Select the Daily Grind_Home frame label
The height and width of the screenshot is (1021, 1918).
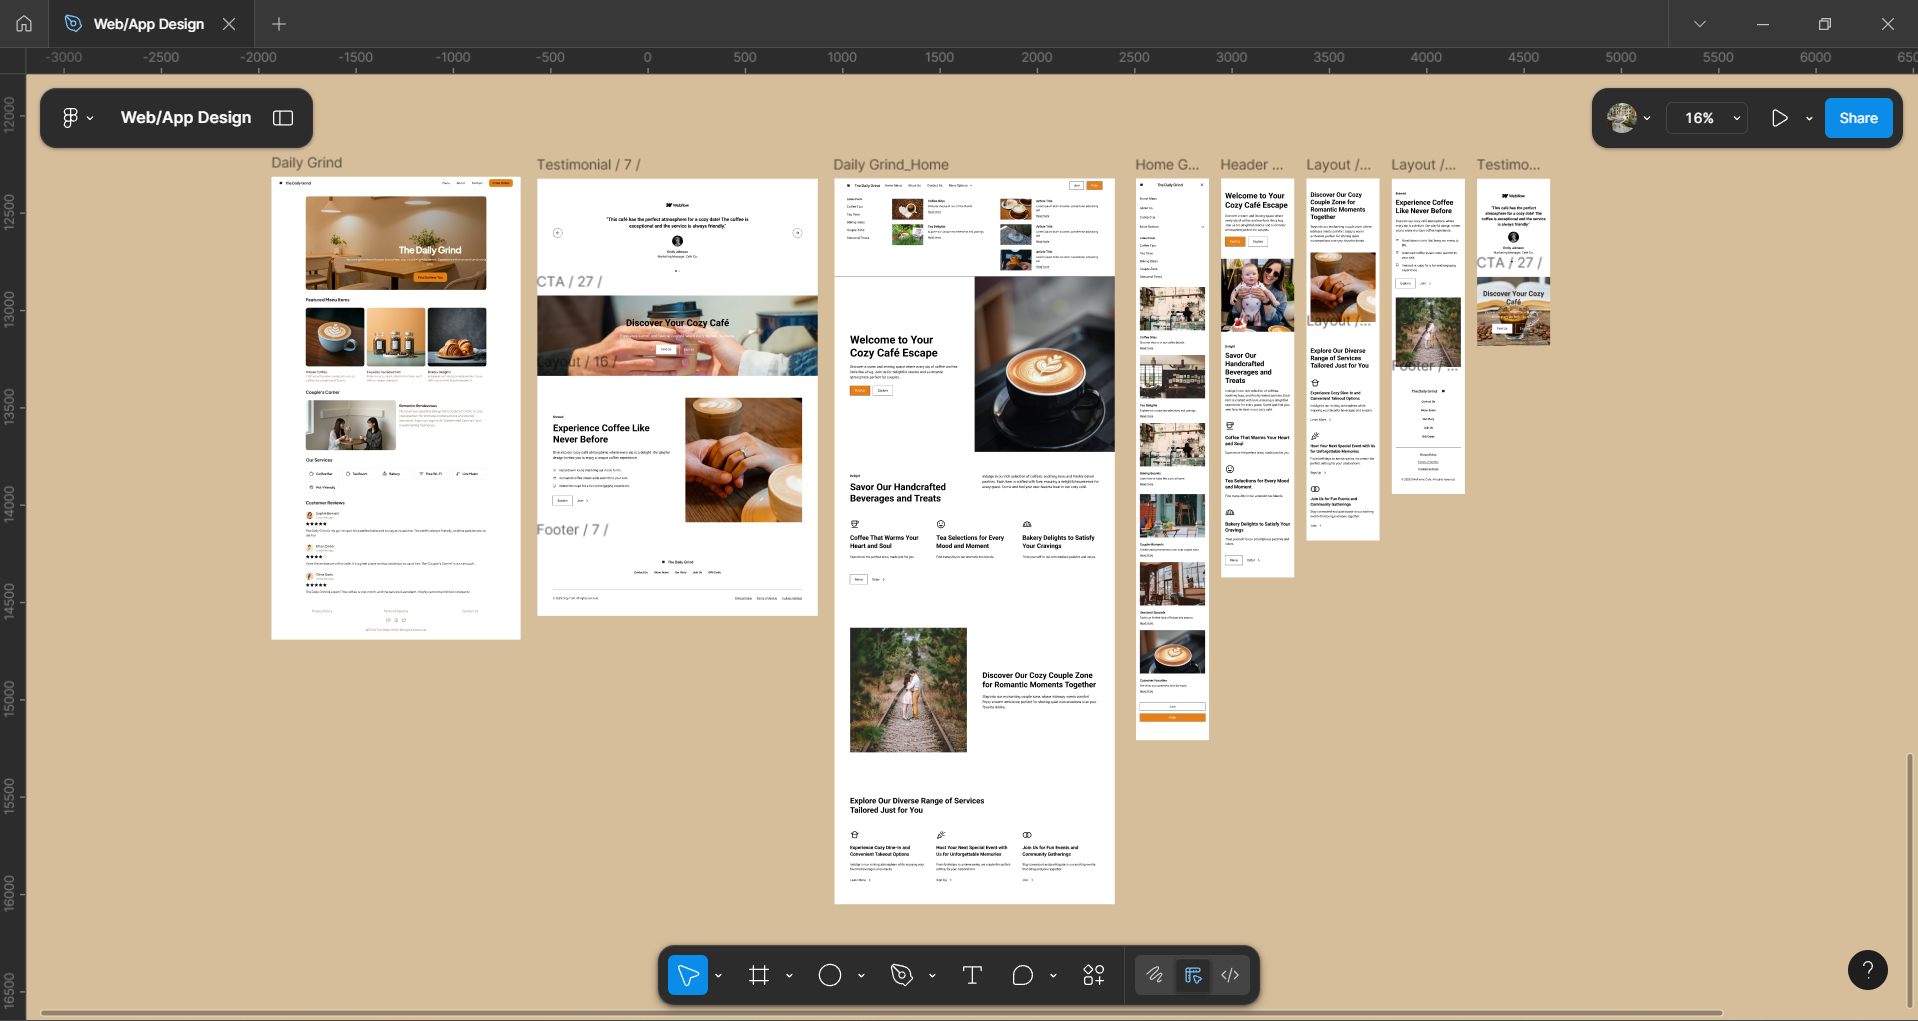[890, 165]
